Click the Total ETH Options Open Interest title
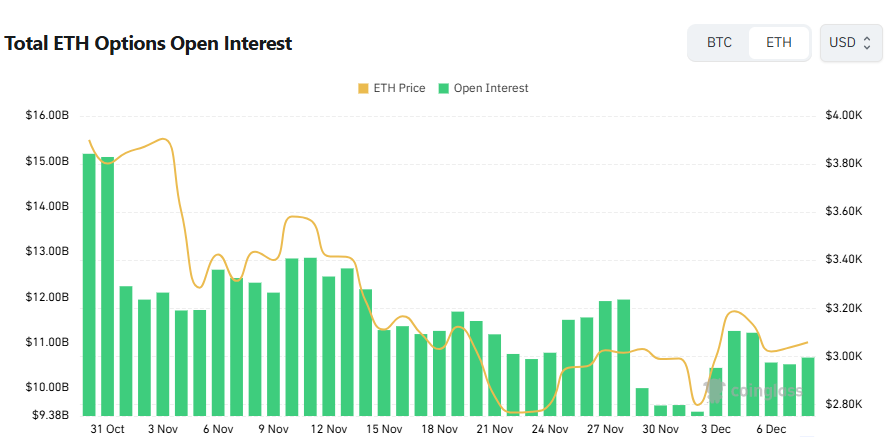The width and height of the screenshot is (887, 437). 149,44
